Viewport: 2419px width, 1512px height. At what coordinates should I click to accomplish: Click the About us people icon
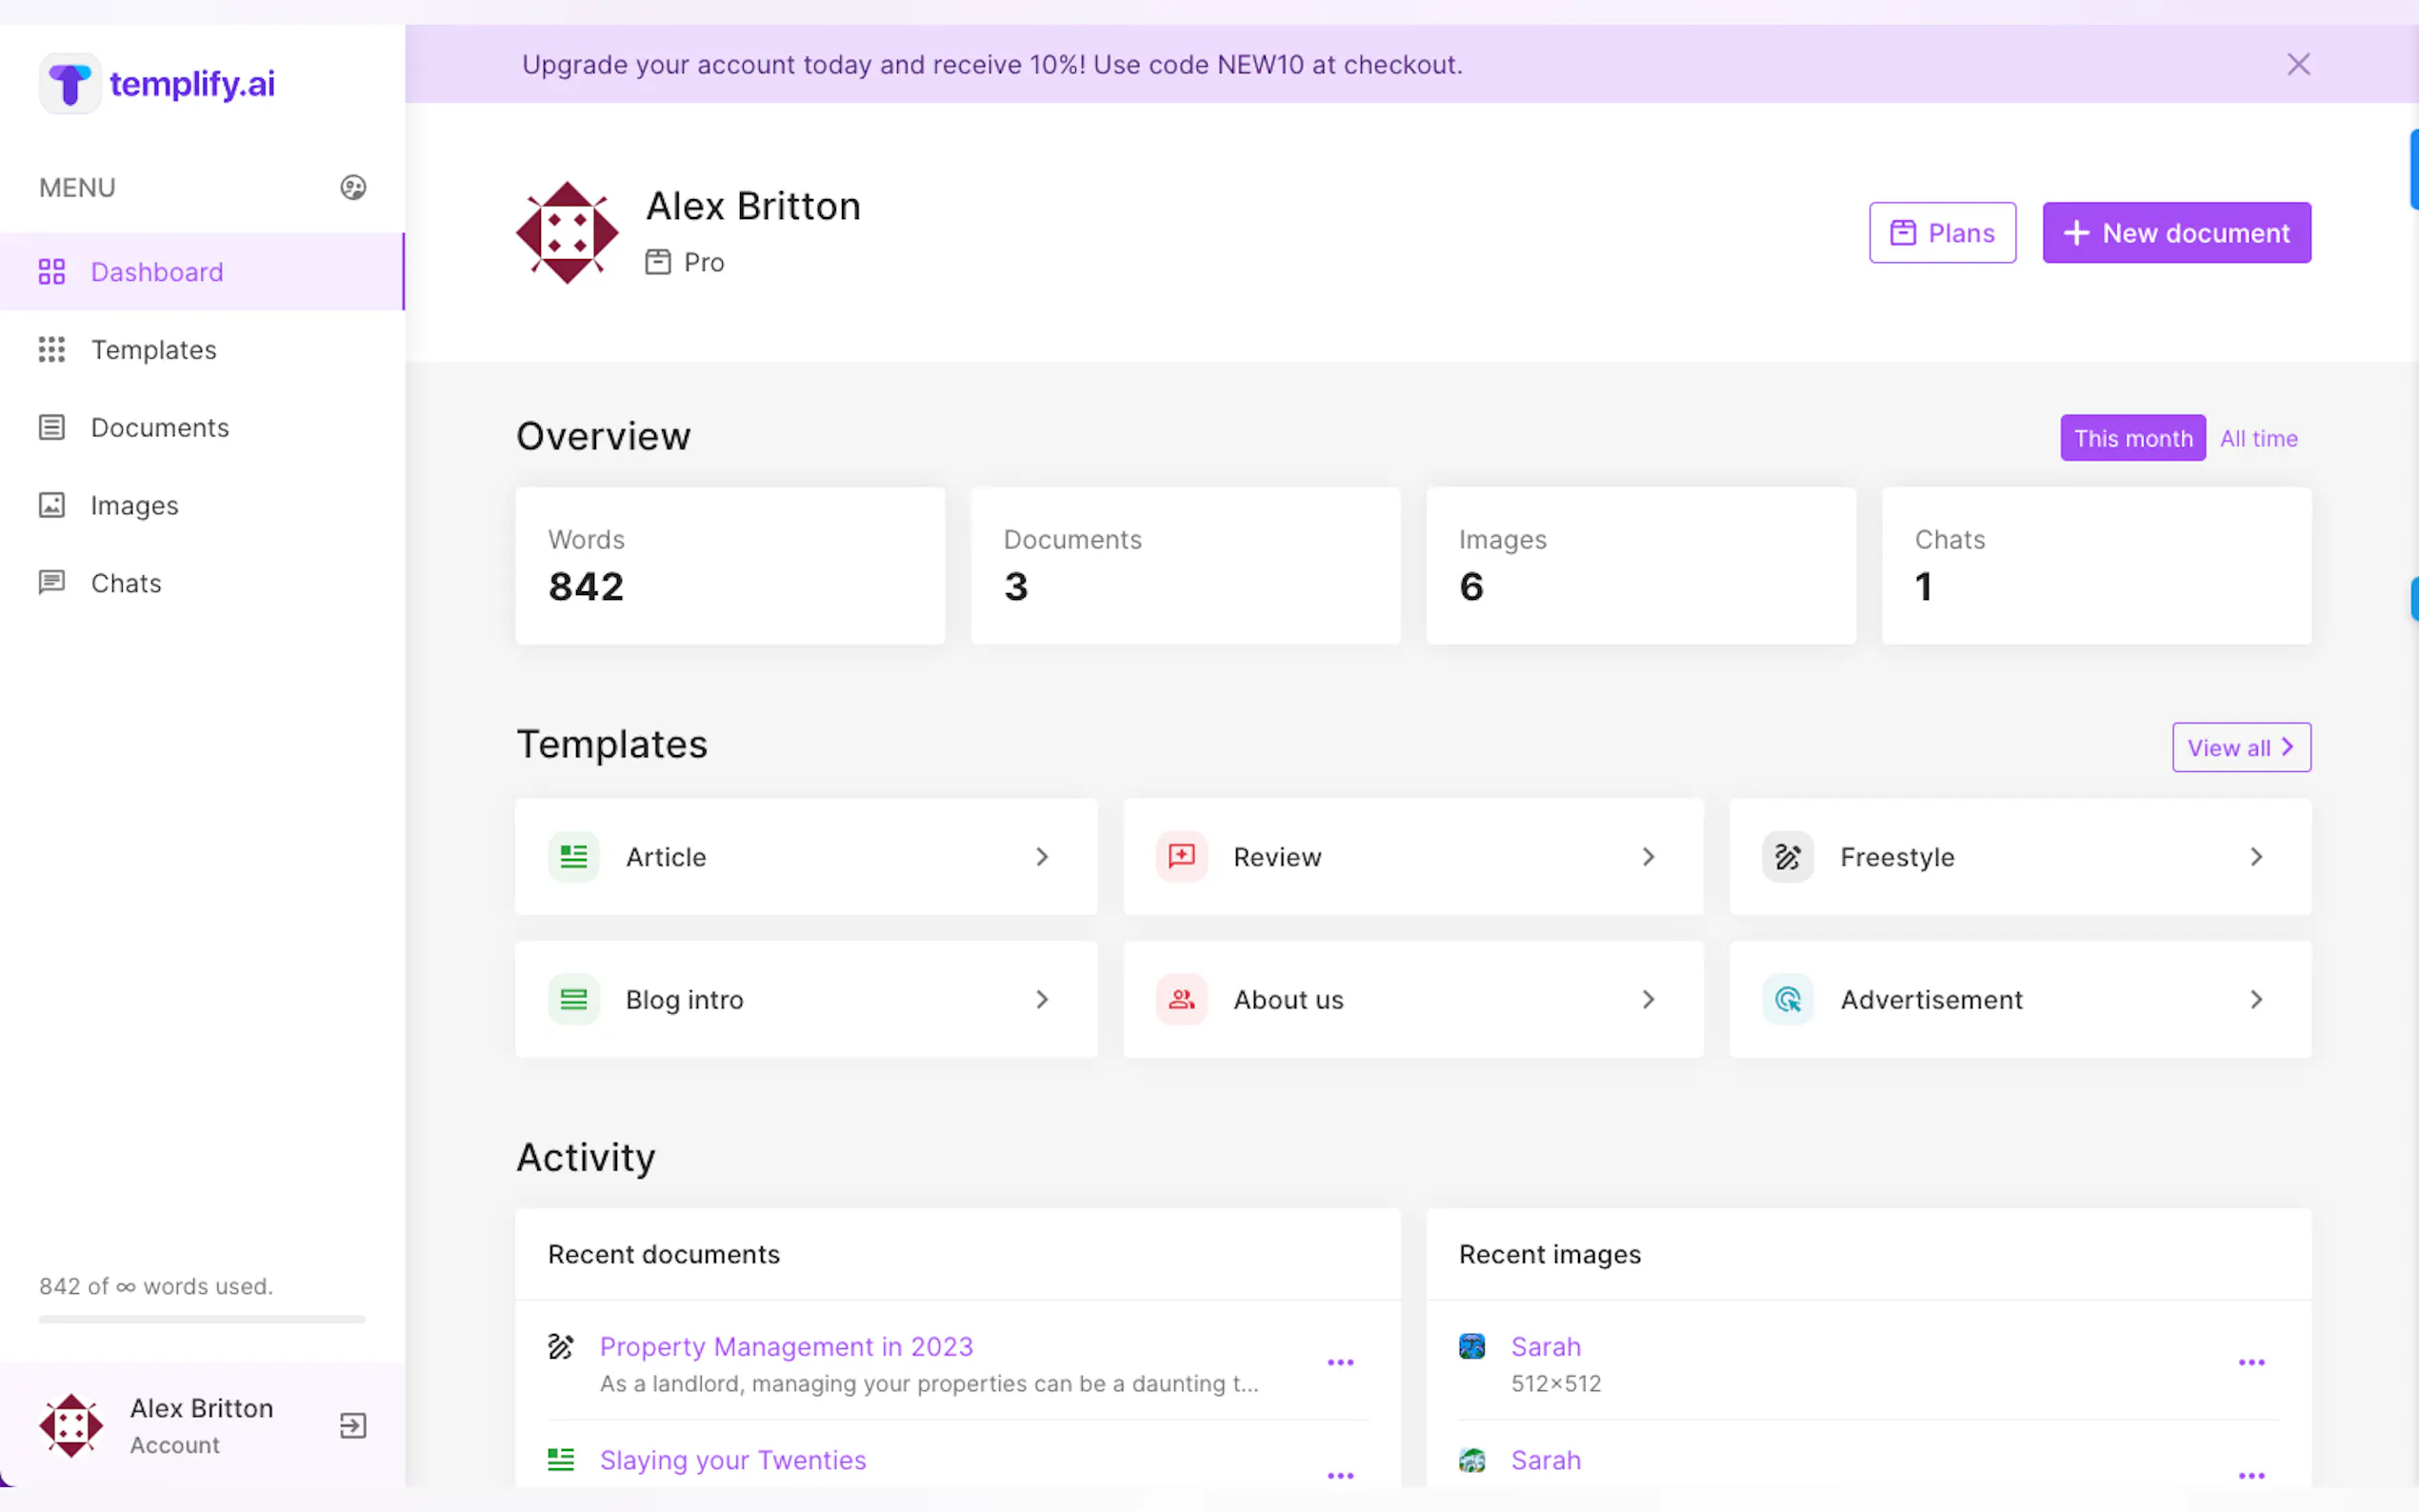(1181, 999)
